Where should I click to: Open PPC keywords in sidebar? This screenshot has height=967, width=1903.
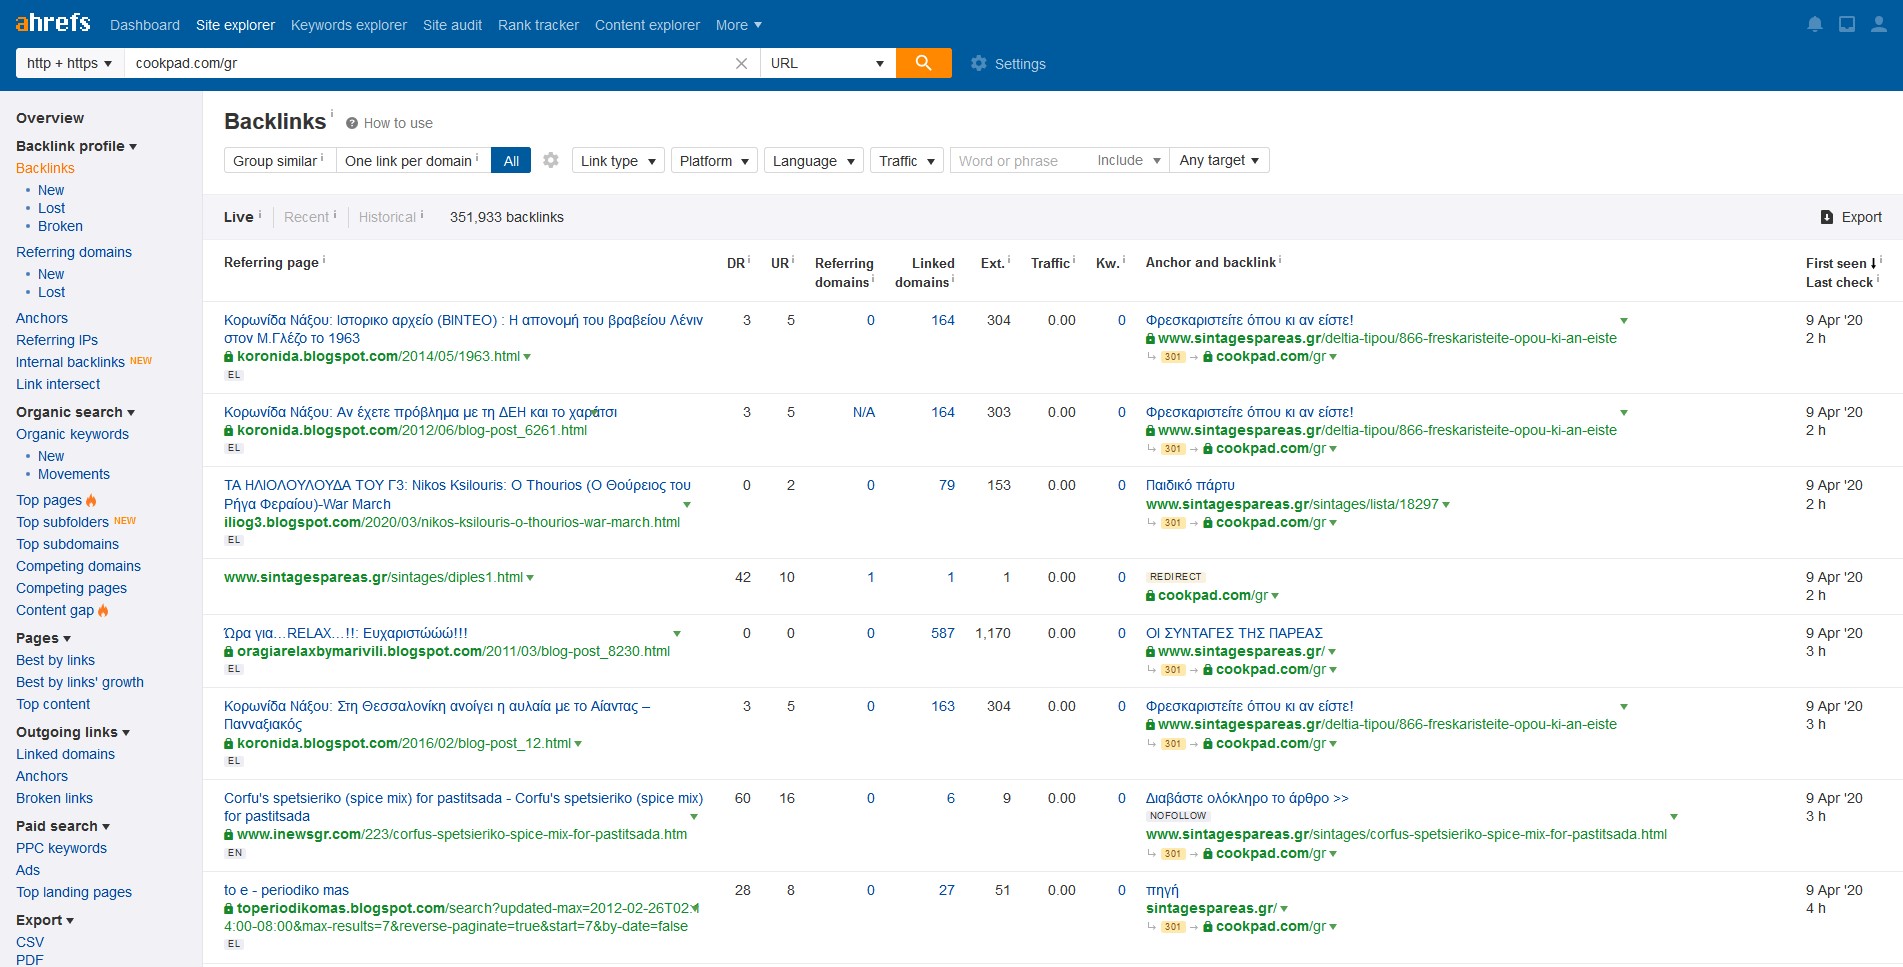pos(61,848)
